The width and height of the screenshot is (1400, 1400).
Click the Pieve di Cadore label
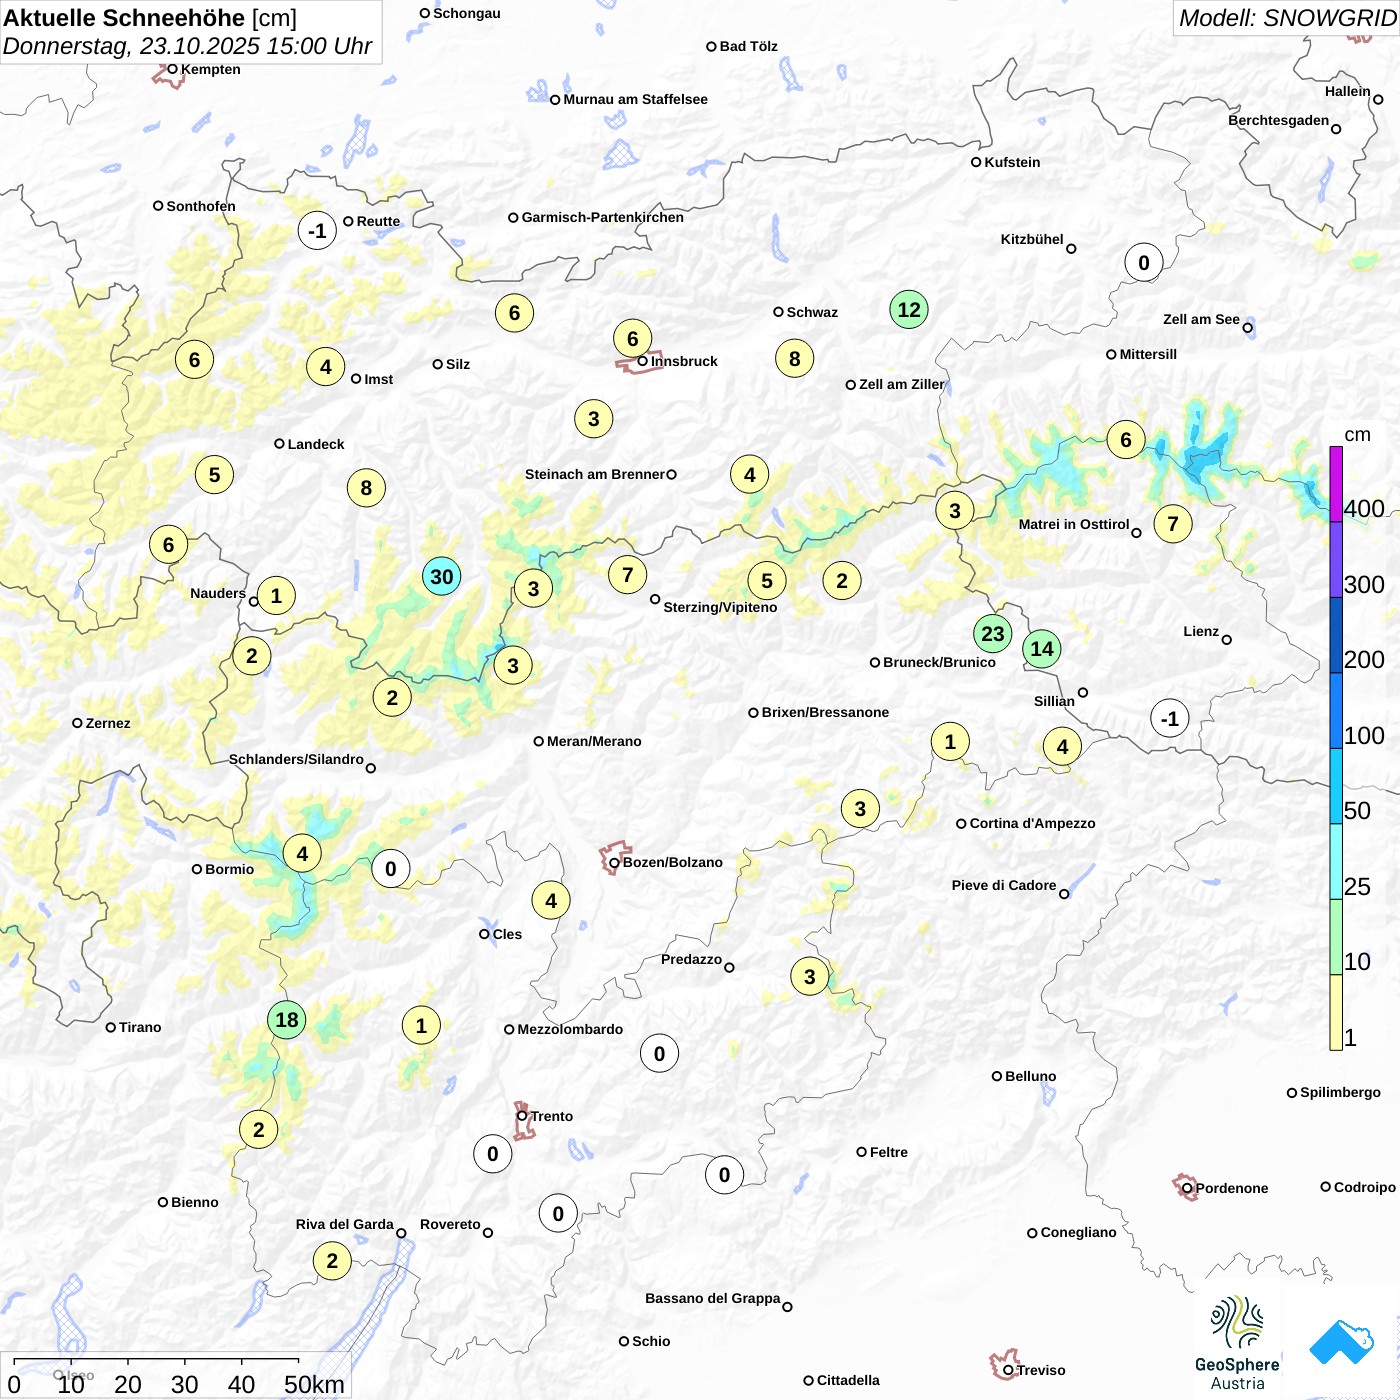coord(1004,885)
